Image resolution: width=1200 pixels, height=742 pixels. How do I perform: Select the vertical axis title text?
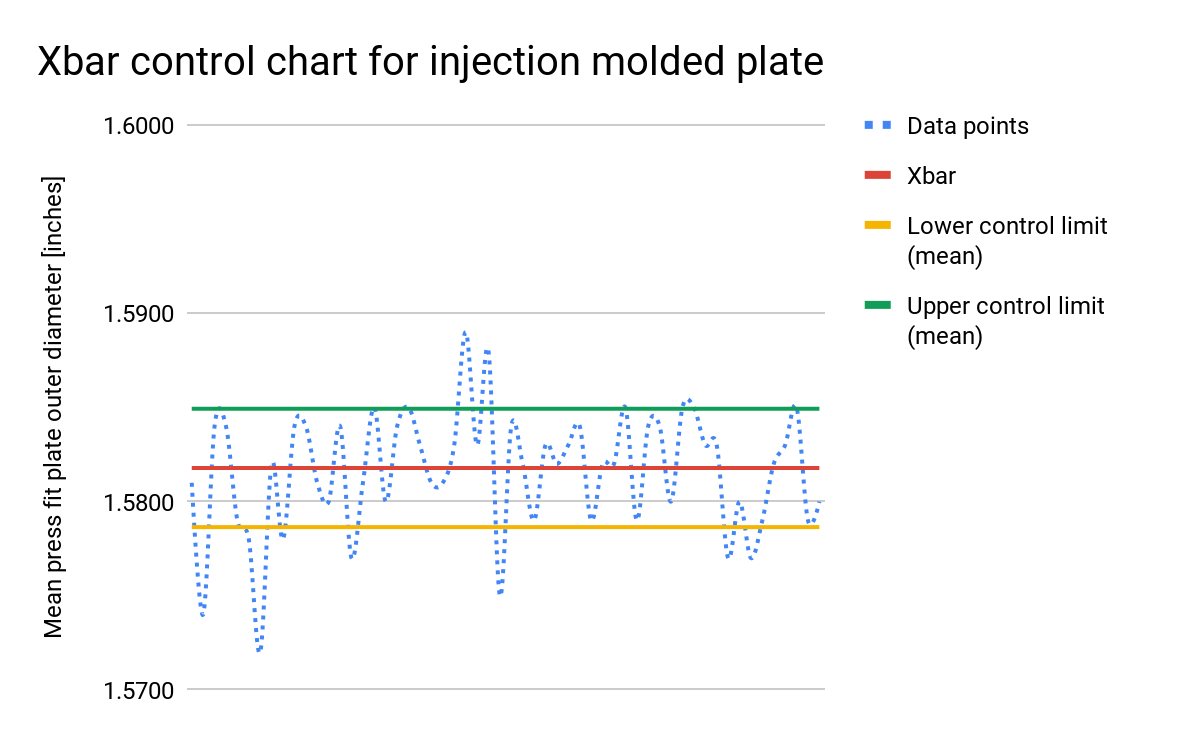pos(54,407)
